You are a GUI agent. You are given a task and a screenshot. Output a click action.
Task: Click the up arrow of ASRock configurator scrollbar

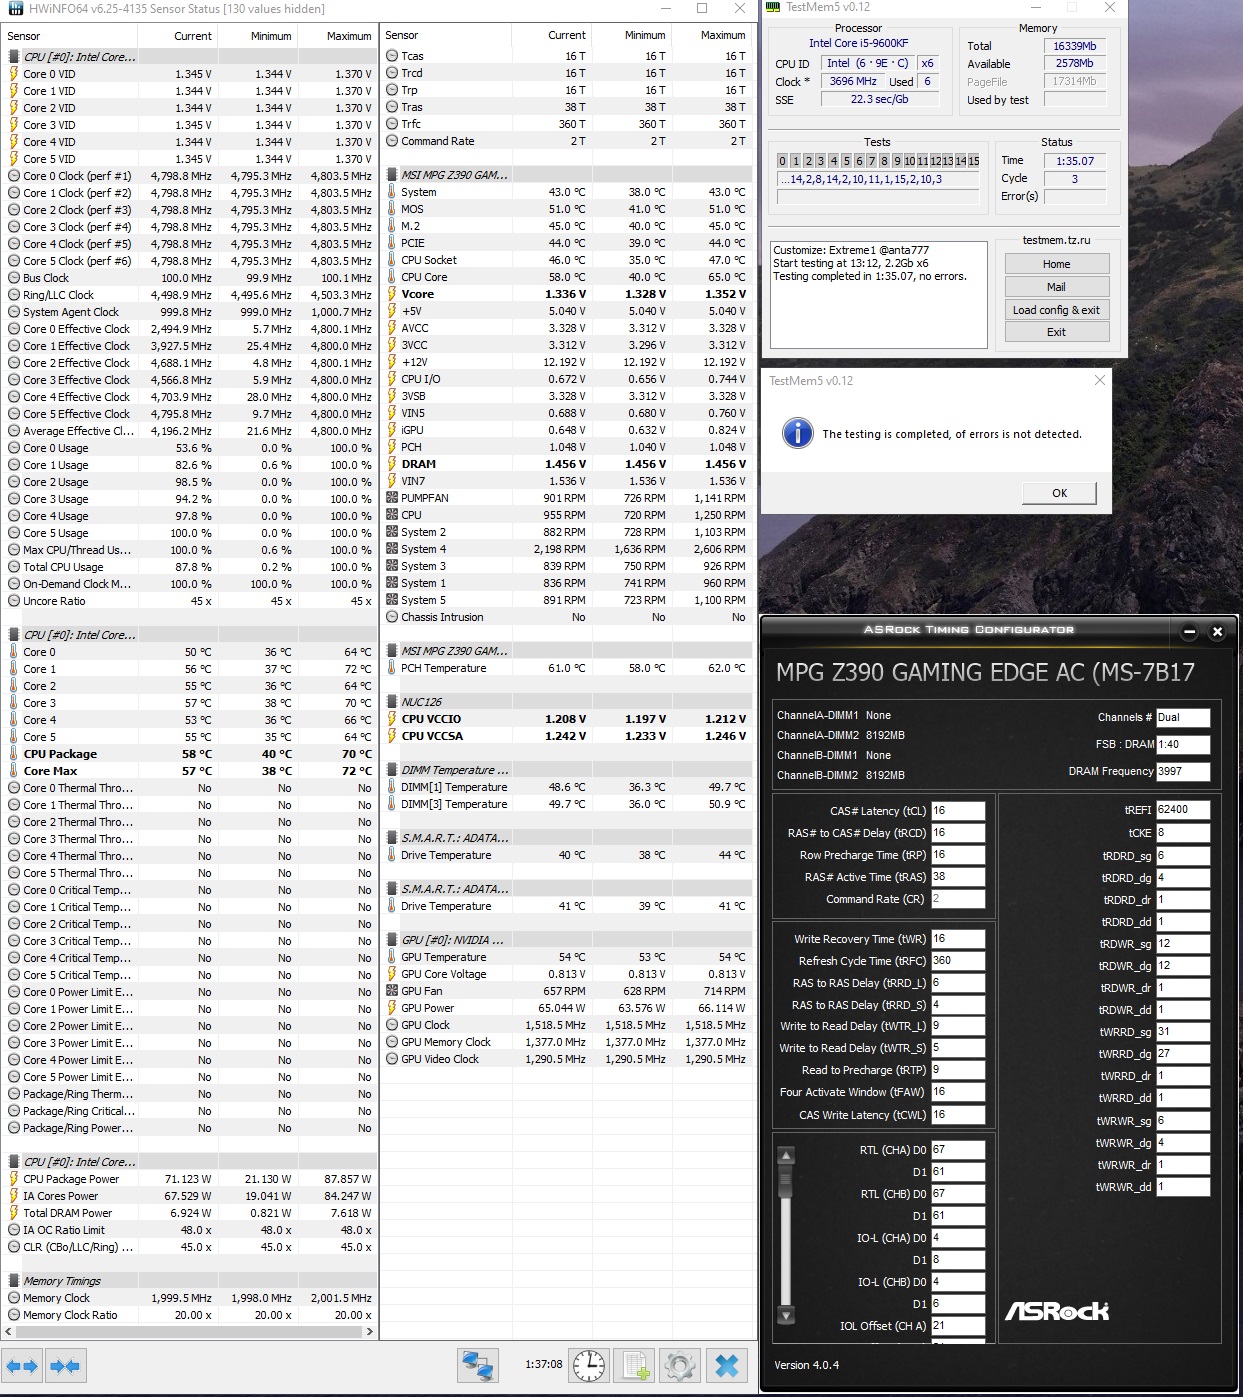[x=786, y=1156]
